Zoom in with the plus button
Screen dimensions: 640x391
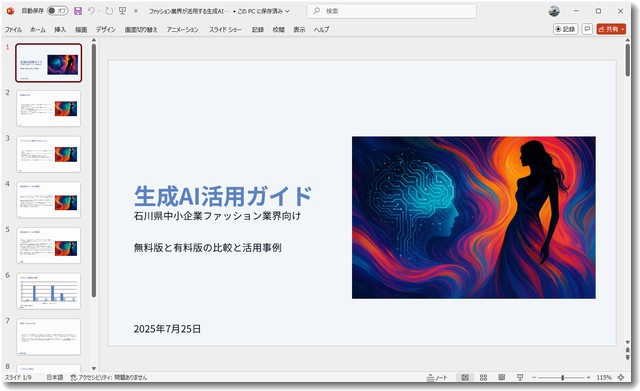(588, 378)
